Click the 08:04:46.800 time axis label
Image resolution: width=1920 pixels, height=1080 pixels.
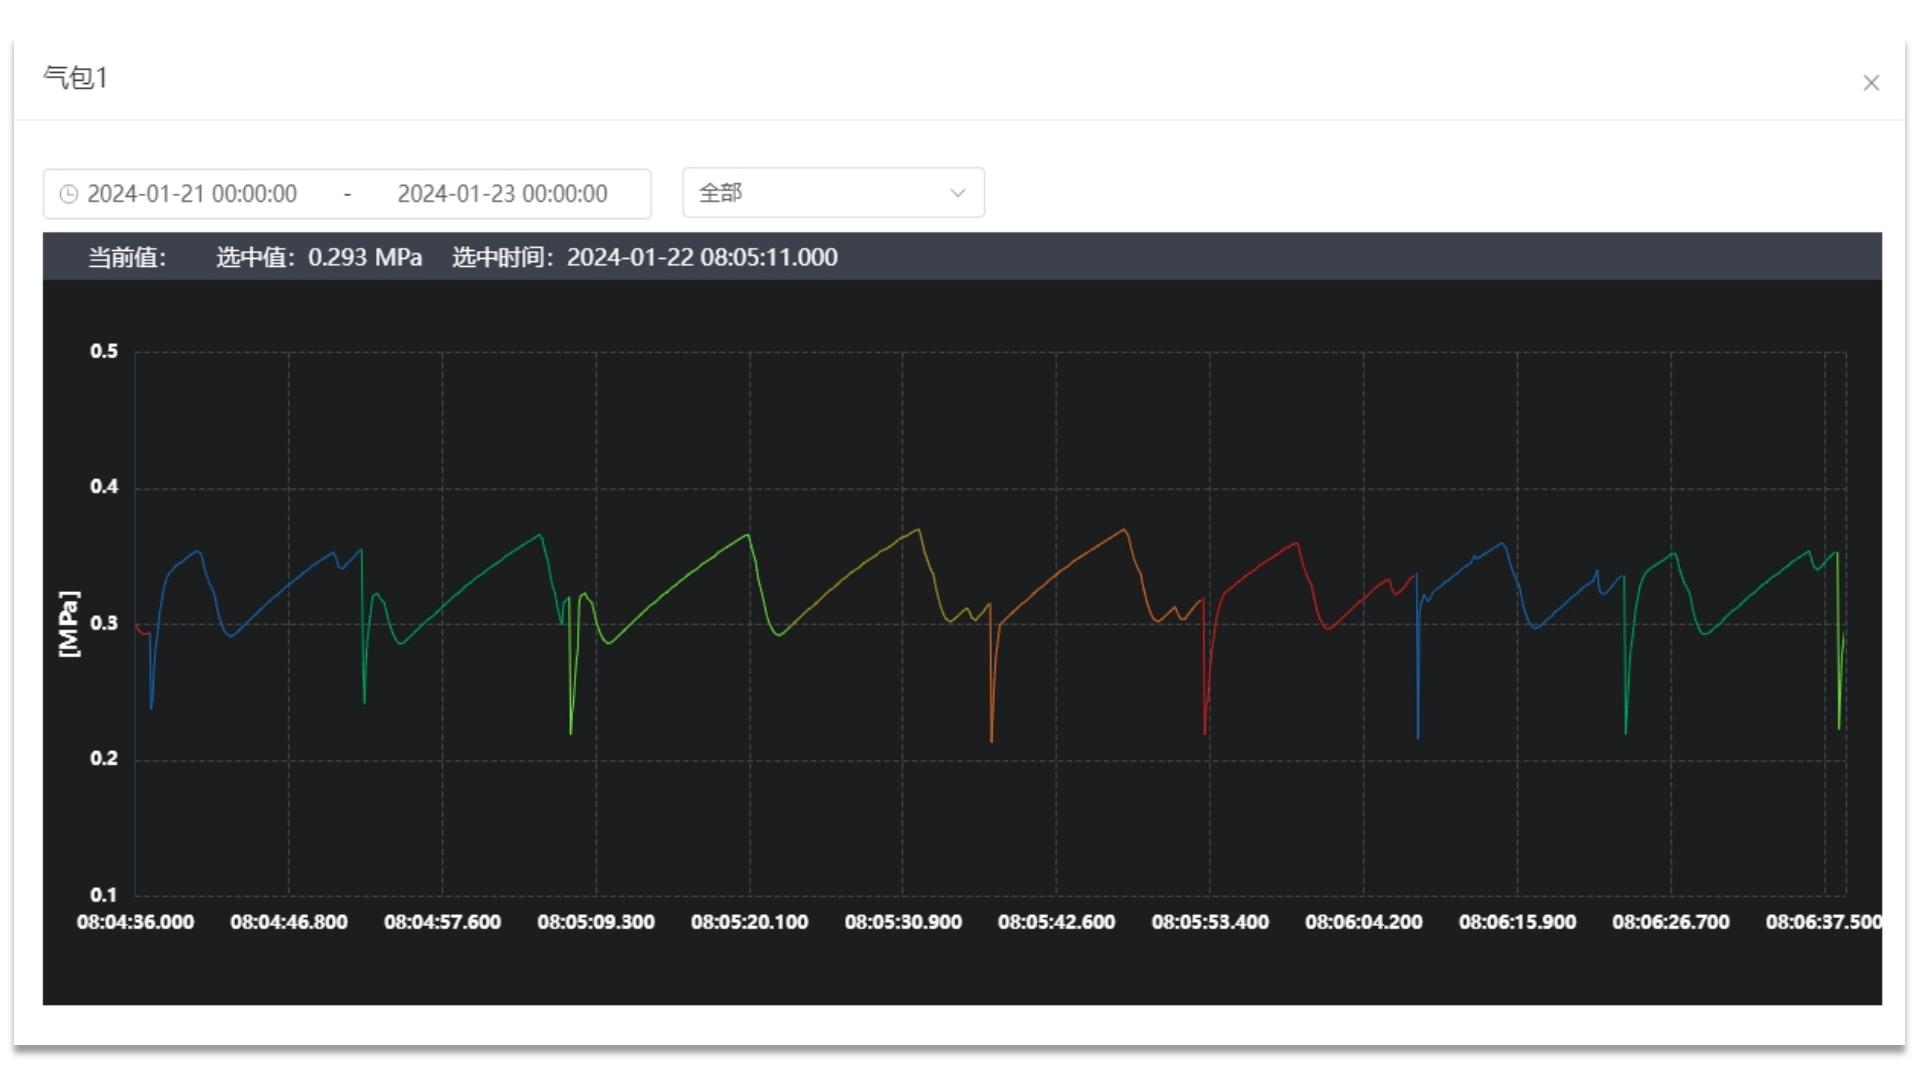pos(289,922)
